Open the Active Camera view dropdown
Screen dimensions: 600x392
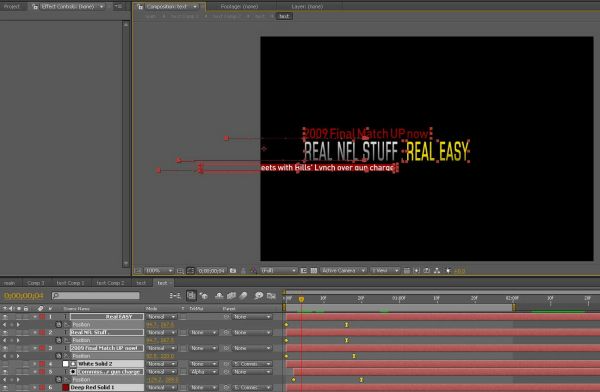click(x=343, y=271)
